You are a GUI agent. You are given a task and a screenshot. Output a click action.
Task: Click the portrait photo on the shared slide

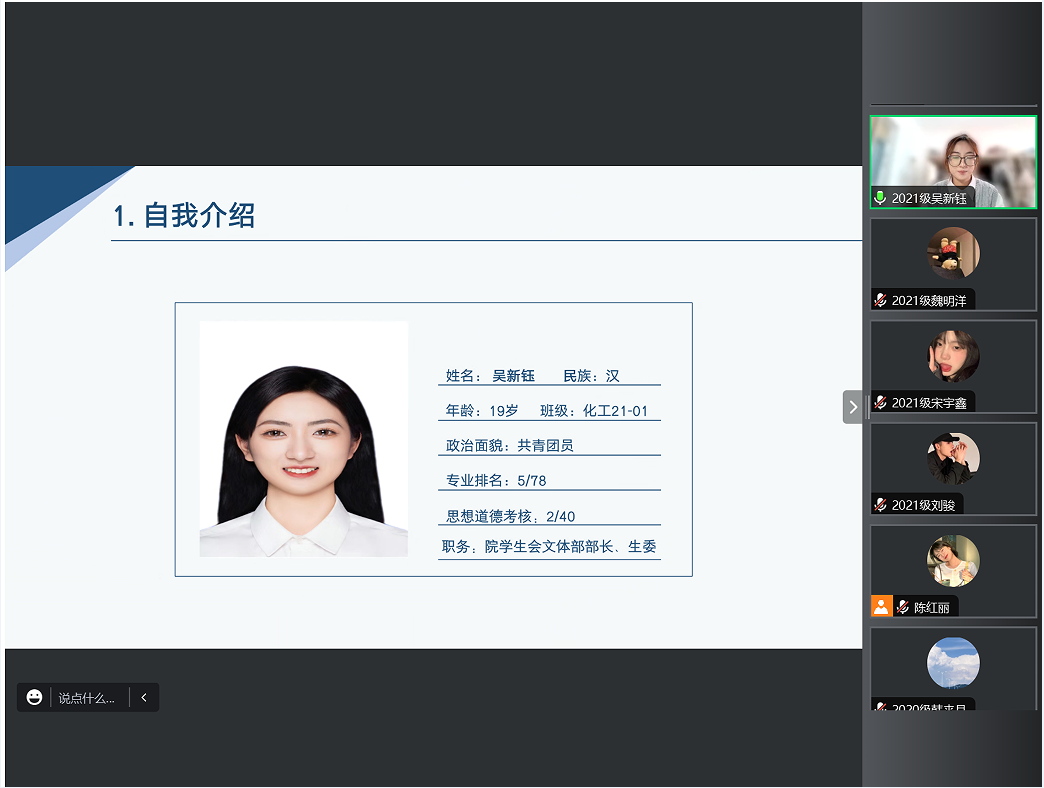click(304, 440)
